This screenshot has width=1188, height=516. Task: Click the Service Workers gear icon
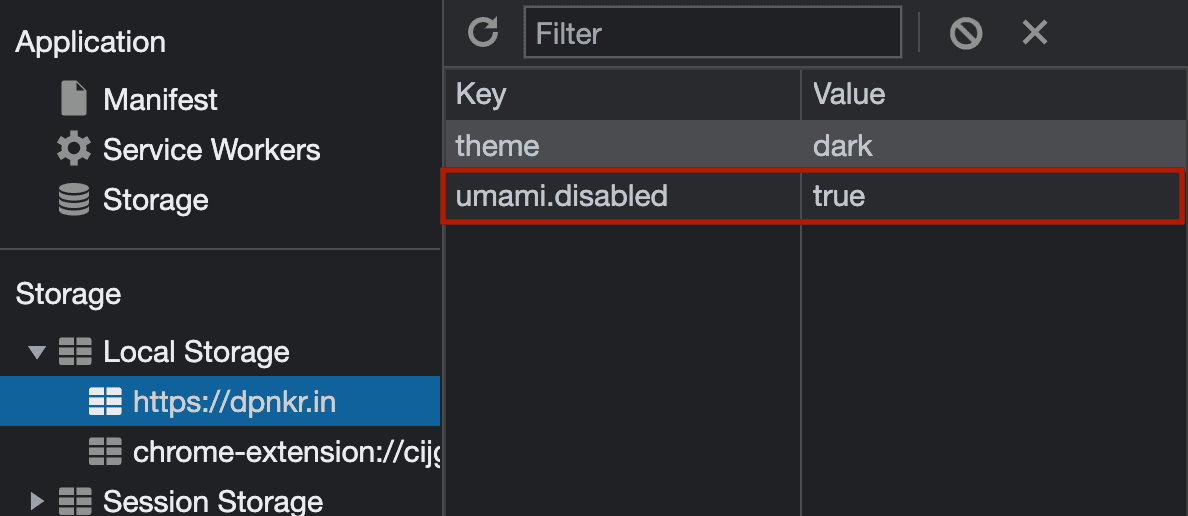pyautogui.click(x=73, y=149)
